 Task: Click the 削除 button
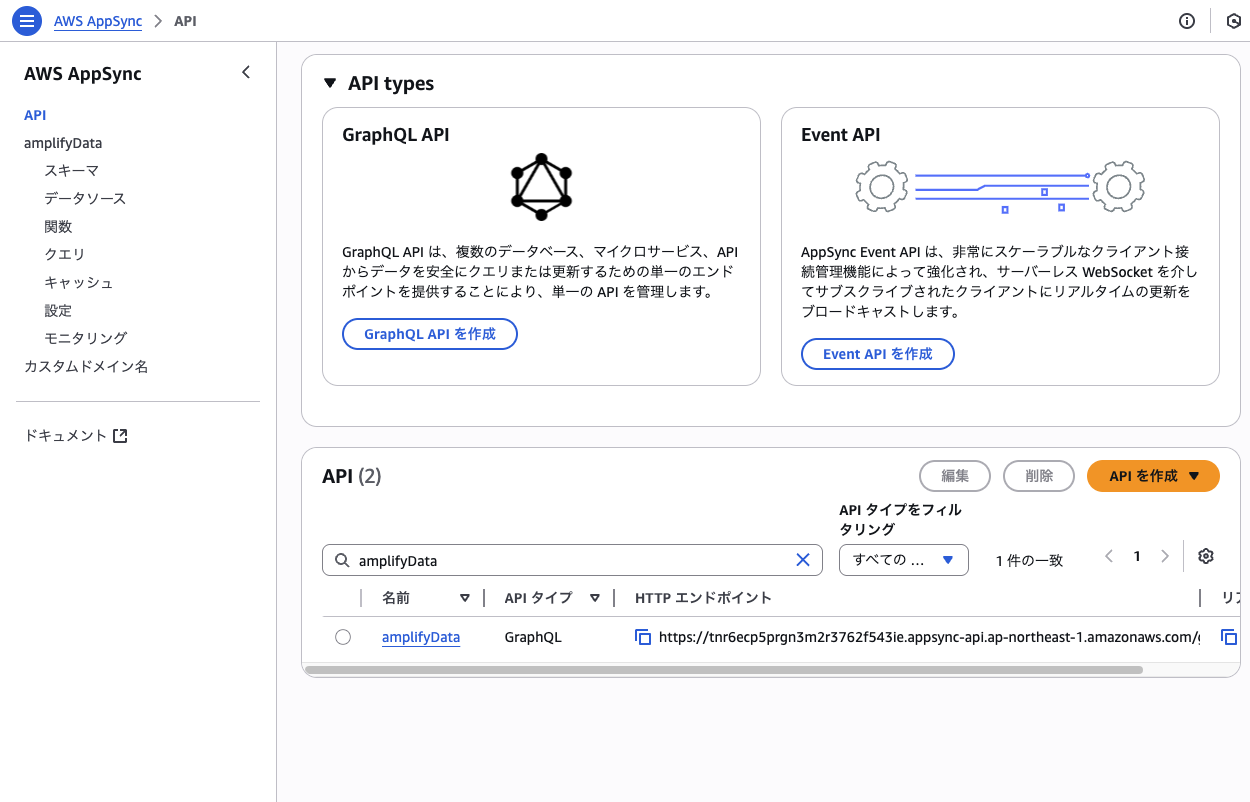coord(1039,476)
